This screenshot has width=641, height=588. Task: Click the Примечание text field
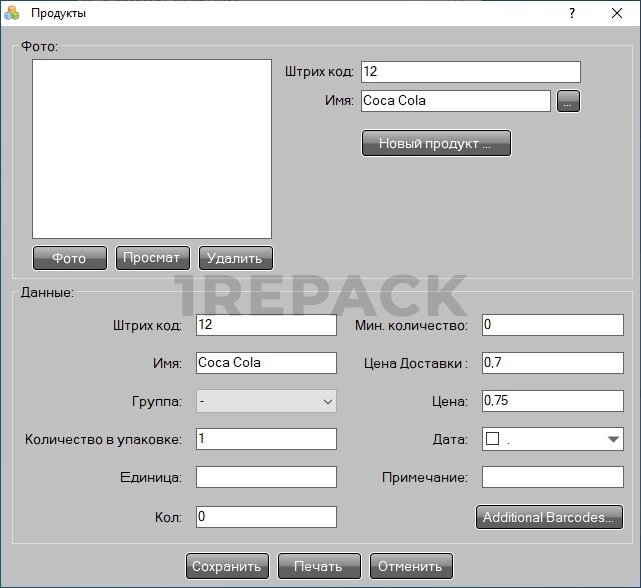click(552, 477)
